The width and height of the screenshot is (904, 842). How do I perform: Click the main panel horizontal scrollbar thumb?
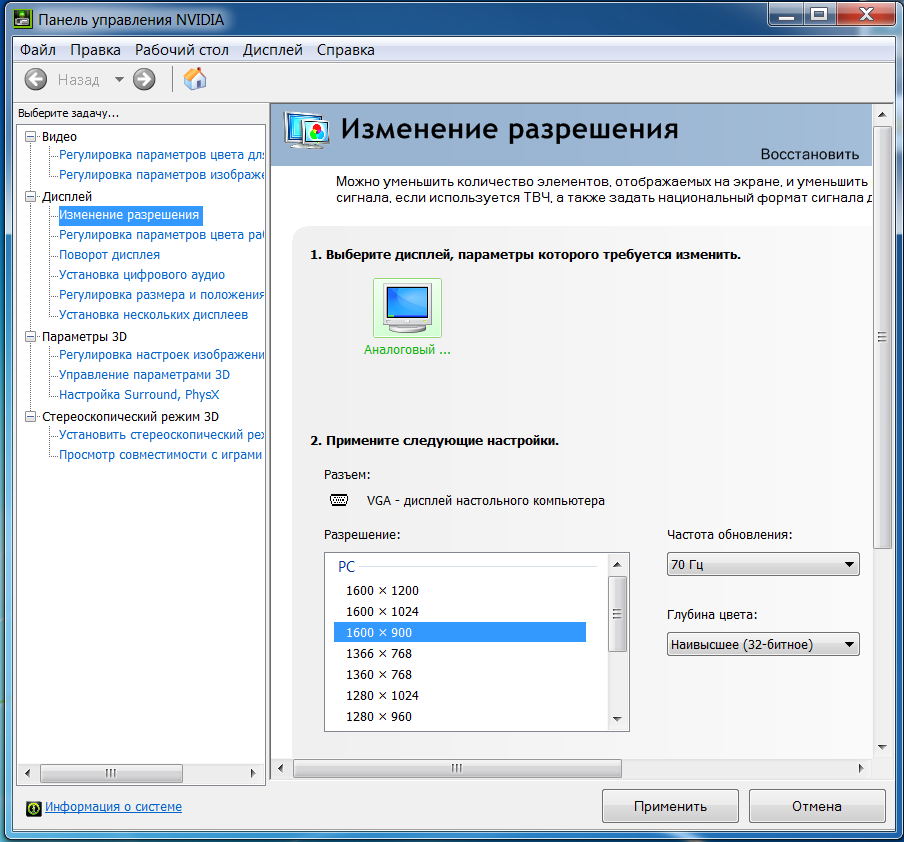click(x=457, y=768)
